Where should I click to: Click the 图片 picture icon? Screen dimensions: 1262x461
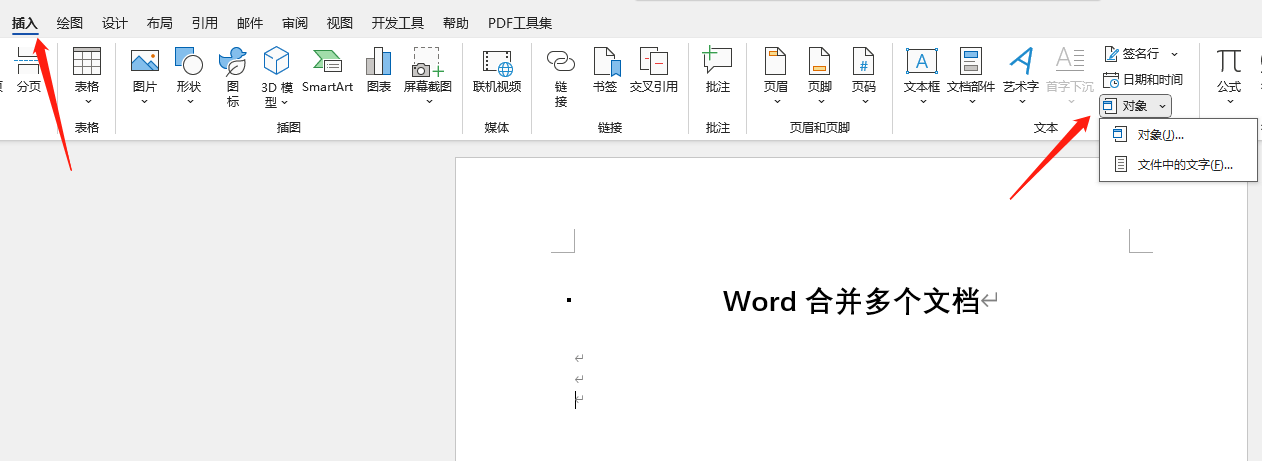point(145,62)
